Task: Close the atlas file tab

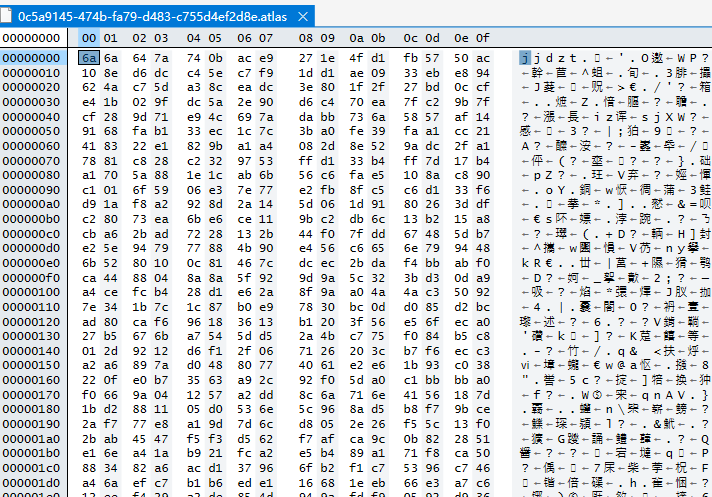Action: (303, 17)
